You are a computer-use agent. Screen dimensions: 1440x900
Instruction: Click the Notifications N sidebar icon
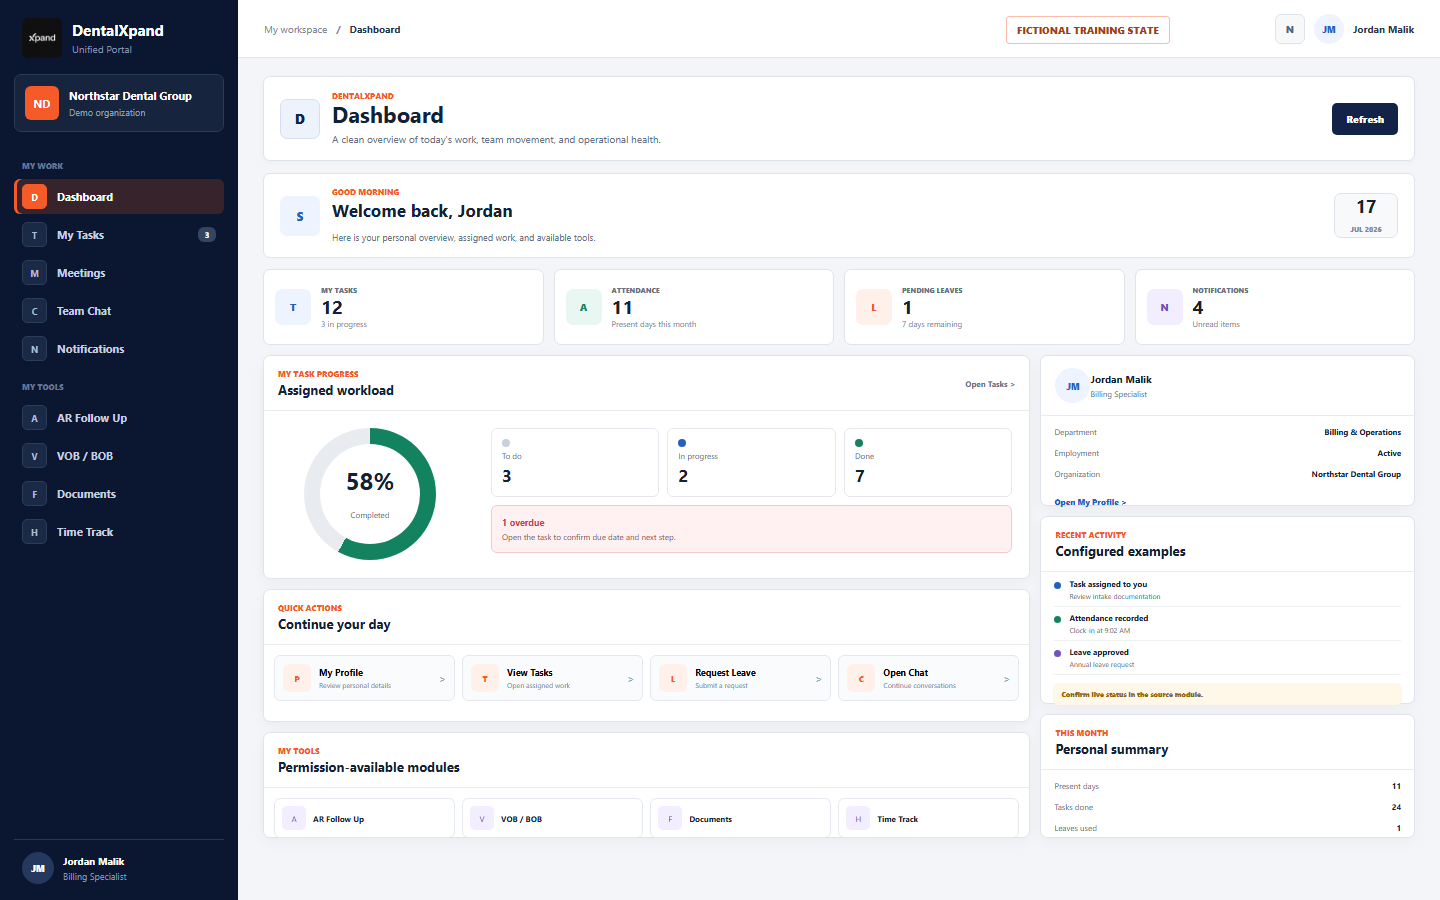pos(34,349)
